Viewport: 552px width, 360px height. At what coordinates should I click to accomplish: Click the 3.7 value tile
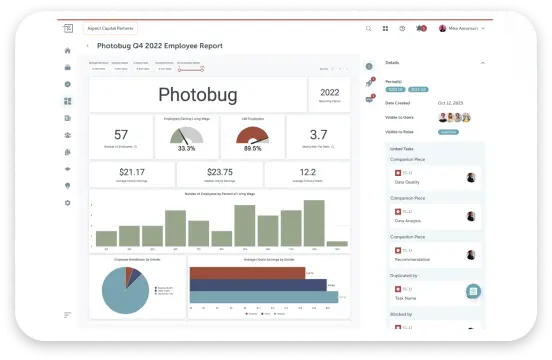[318, 137]
